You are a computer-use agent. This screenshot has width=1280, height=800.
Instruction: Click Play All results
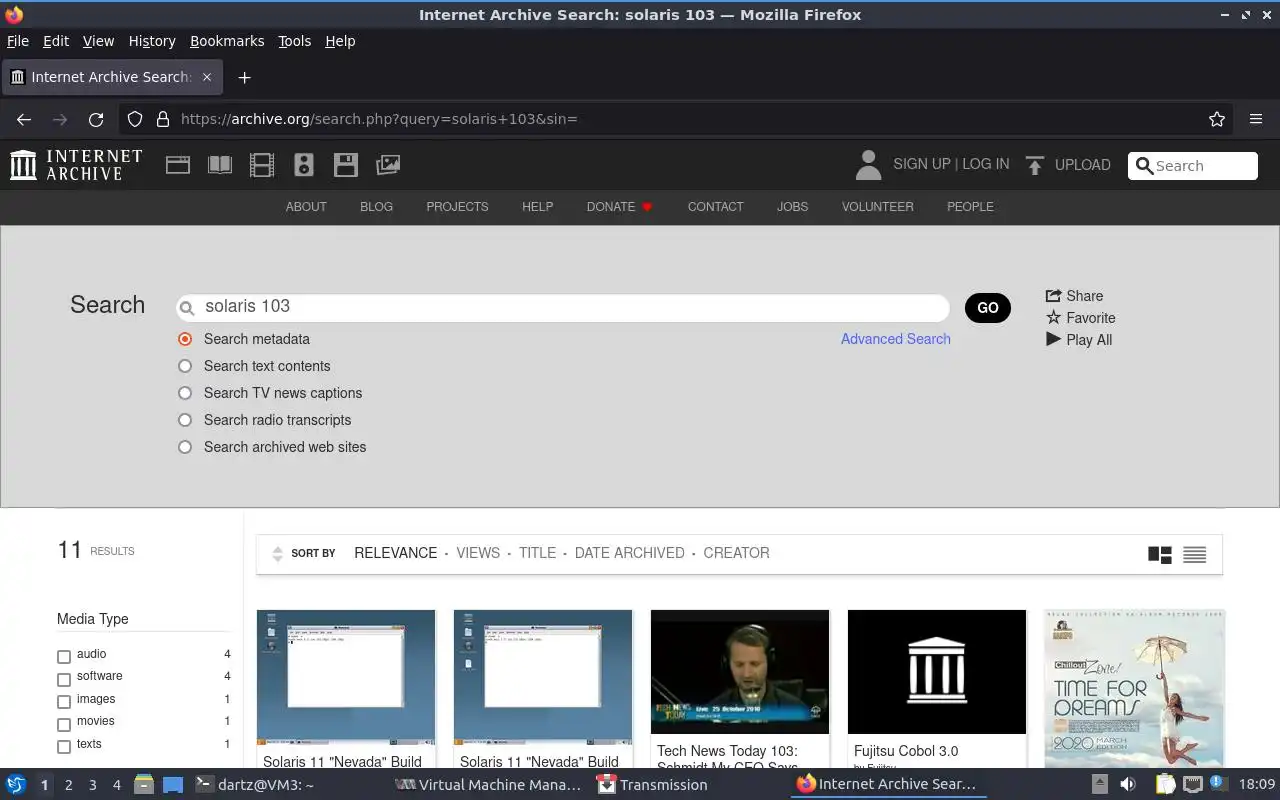point(1079,340)
